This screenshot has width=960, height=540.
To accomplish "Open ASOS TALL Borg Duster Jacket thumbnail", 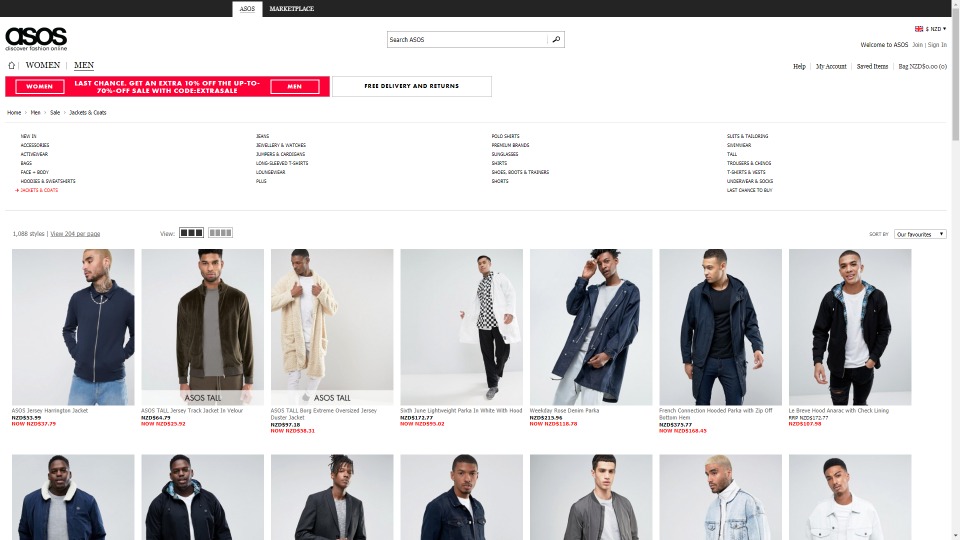I will point(332,327).
